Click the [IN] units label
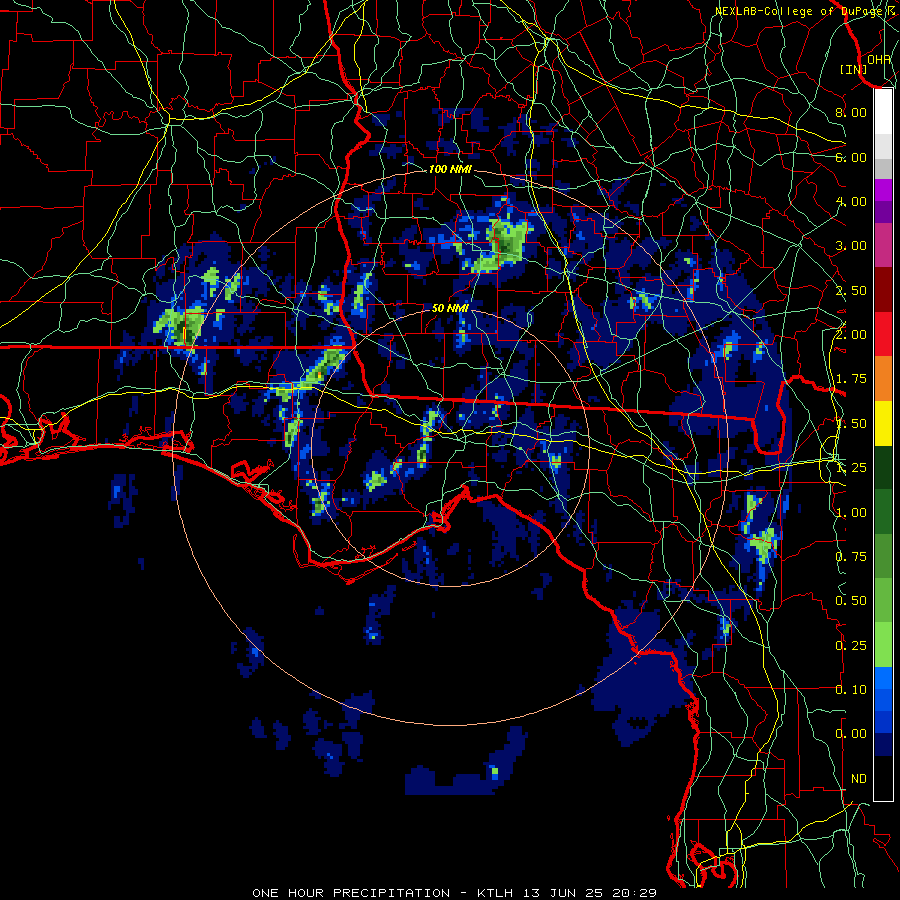This screenshot has height=900, width=900. pos(854,69)
